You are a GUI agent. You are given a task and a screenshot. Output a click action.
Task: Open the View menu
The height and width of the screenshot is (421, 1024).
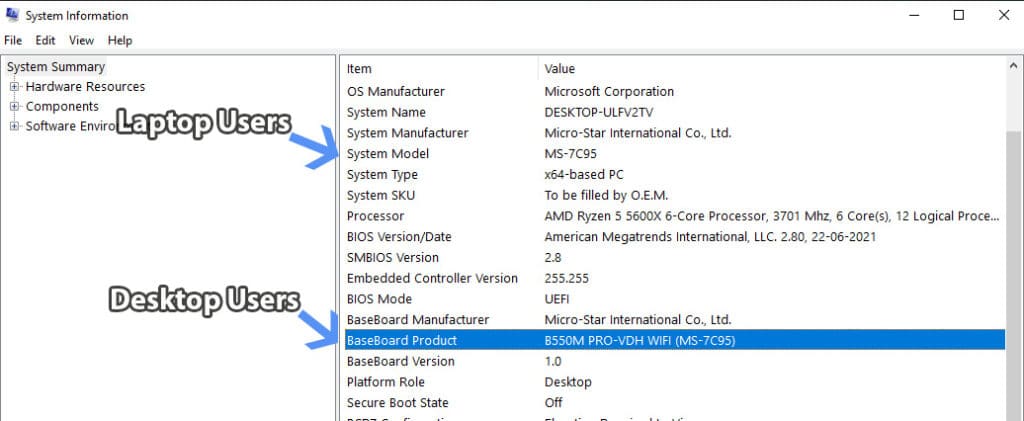point(82,40)
